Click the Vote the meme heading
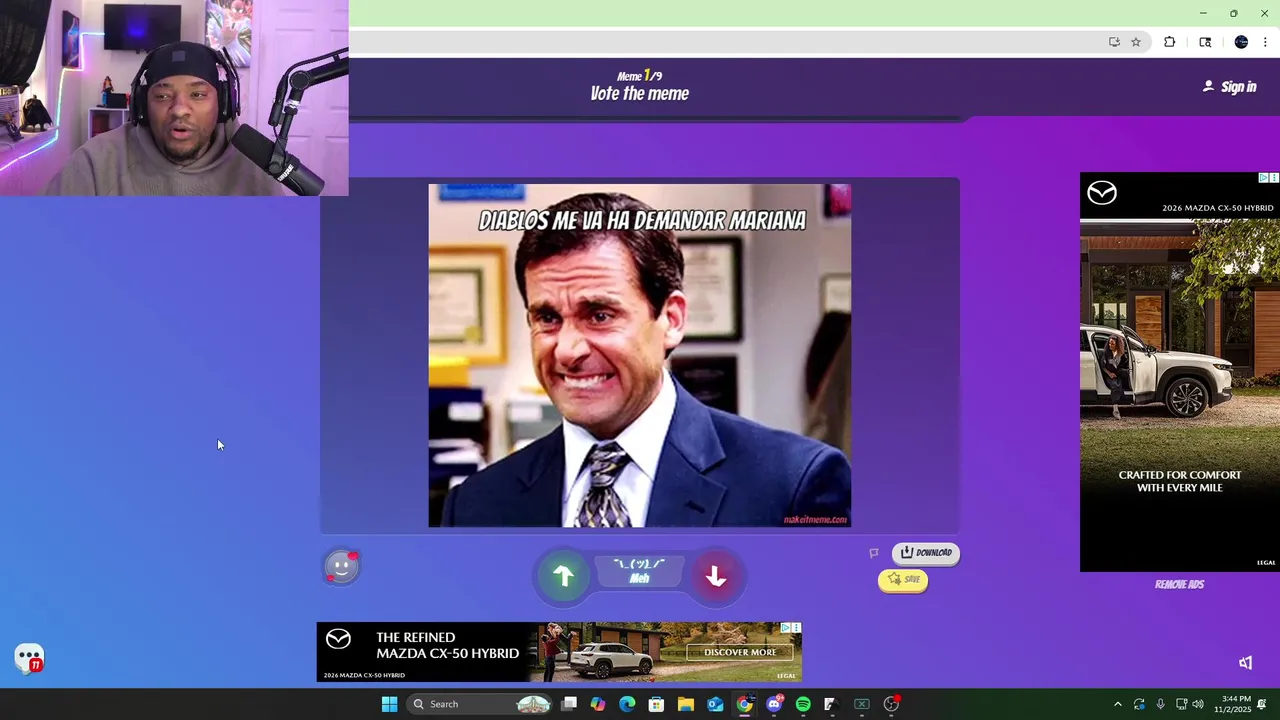The image size is (1280, 720). click(639, 94)
